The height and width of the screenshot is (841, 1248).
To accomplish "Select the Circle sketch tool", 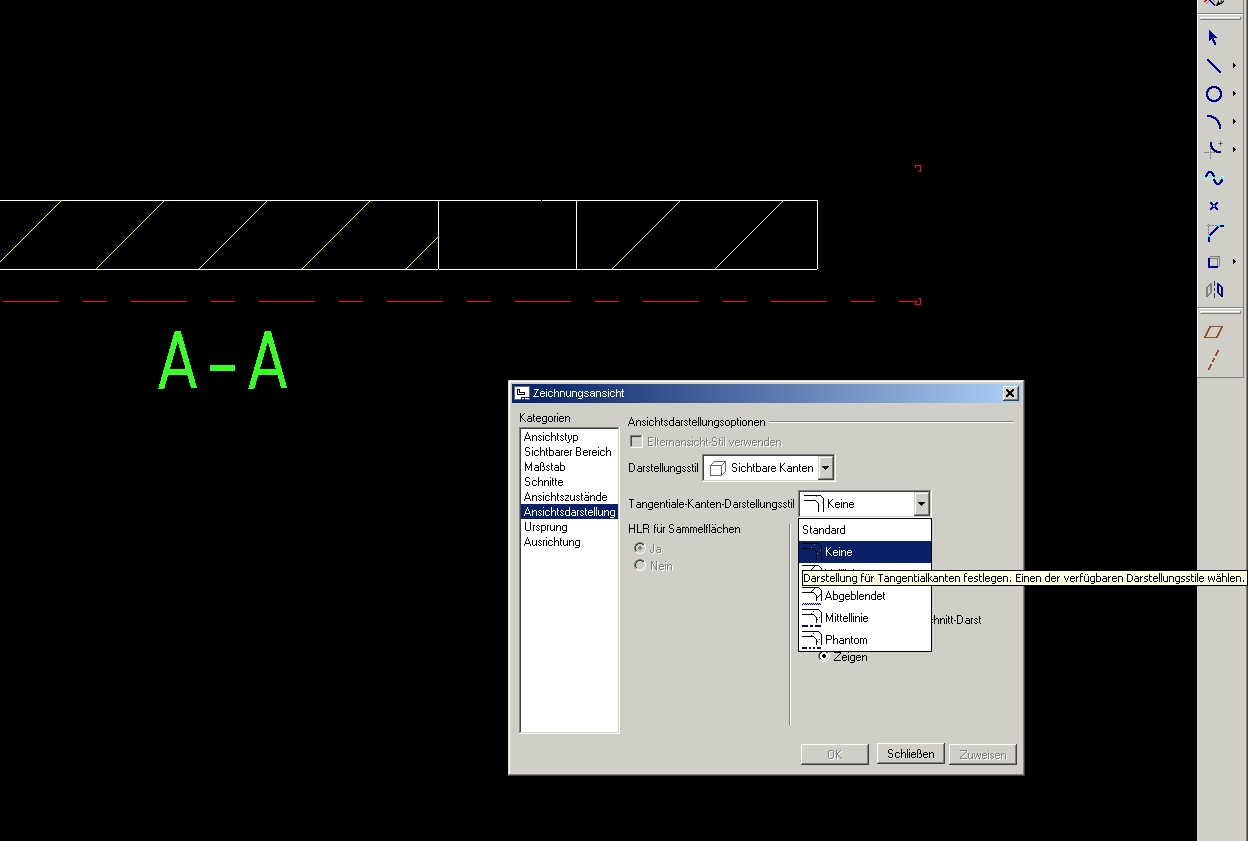I will tap(1213, 94).
